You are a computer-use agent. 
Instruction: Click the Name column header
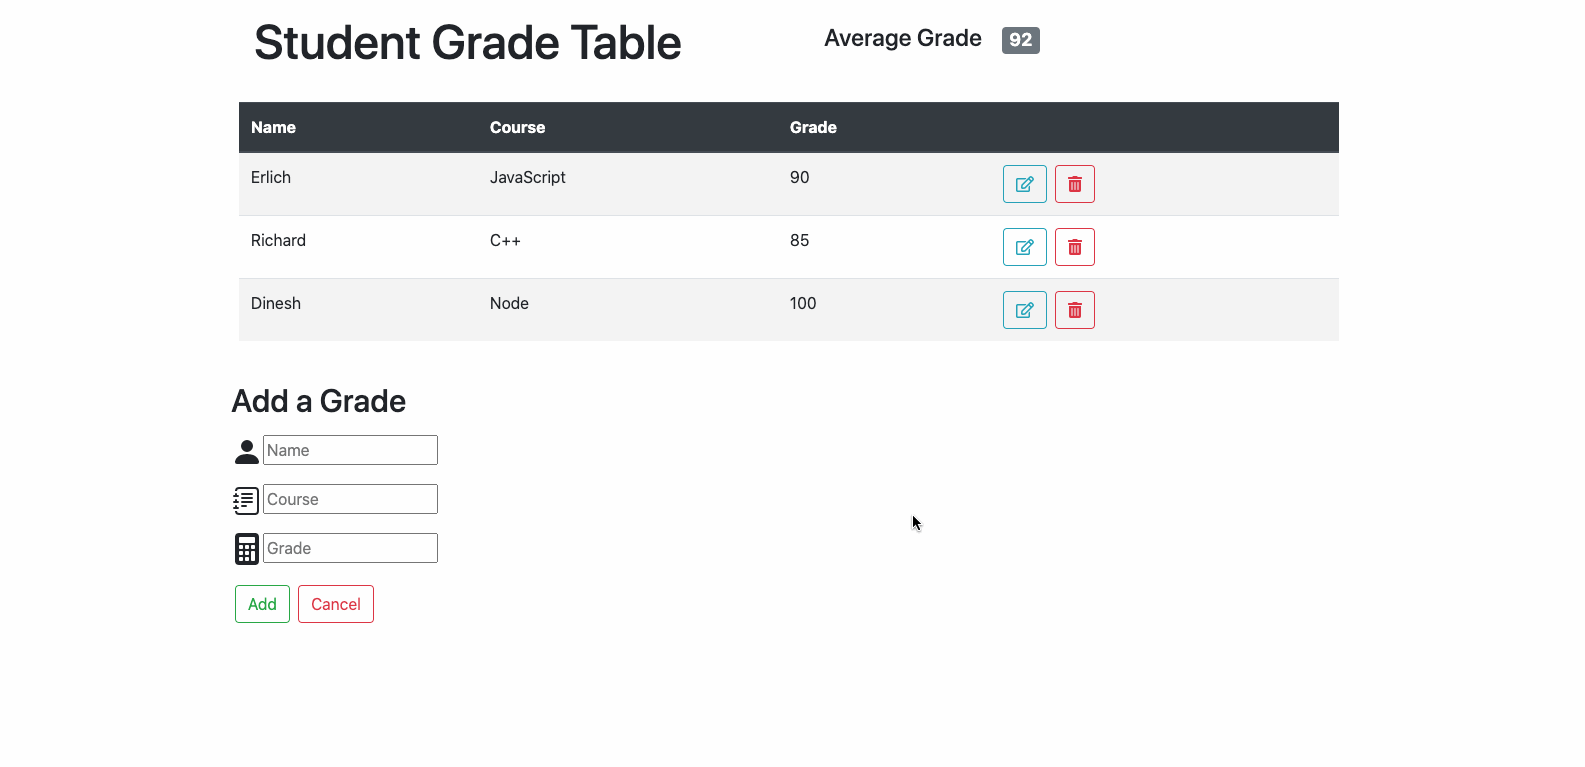coord(273,127)
